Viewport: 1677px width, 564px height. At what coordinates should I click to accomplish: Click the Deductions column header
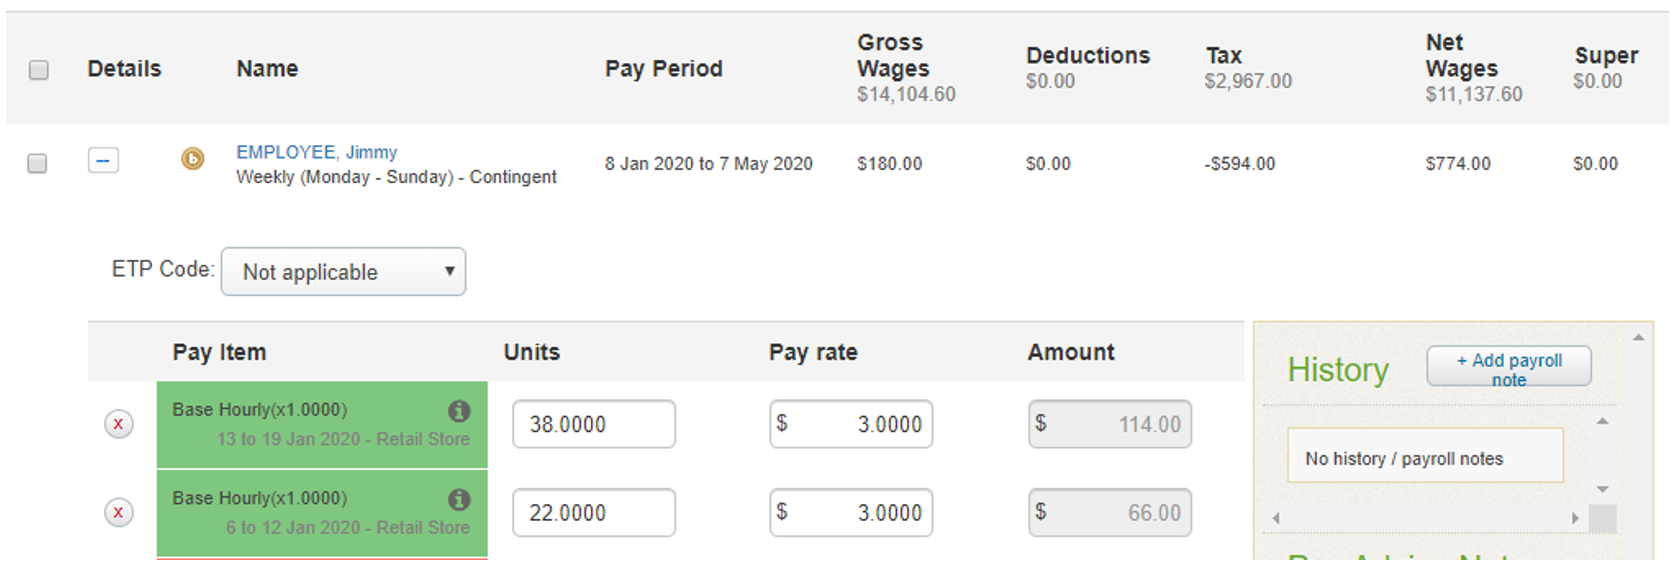click(1088, 56)
